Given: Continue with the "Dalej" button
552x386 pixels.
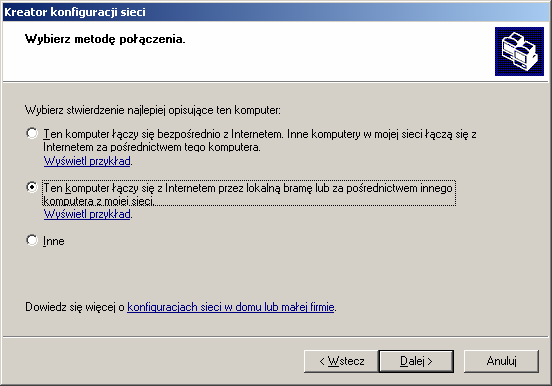Looking at the screenshot, I should click(x=416, y=361).
